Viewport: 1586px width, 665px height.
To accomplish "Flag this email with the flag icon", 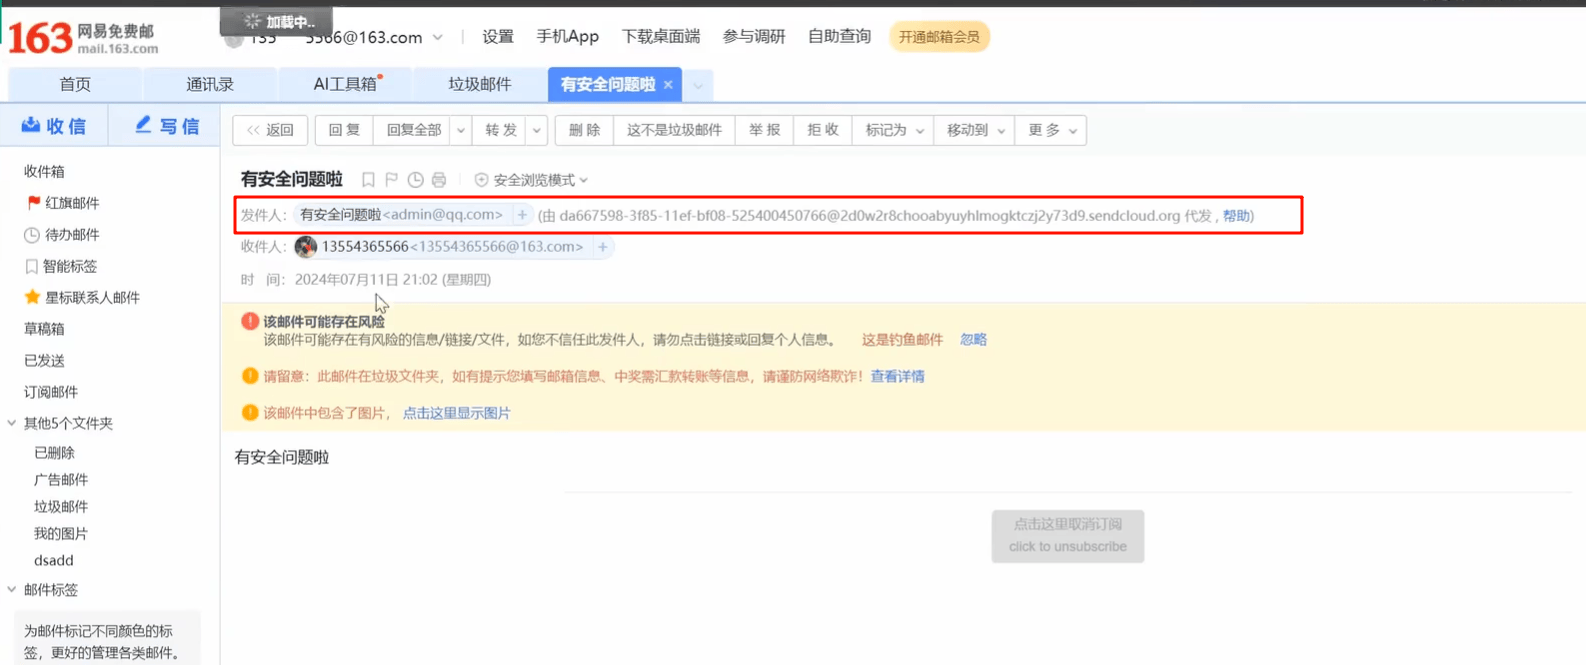I will click(x=392, y=180).
